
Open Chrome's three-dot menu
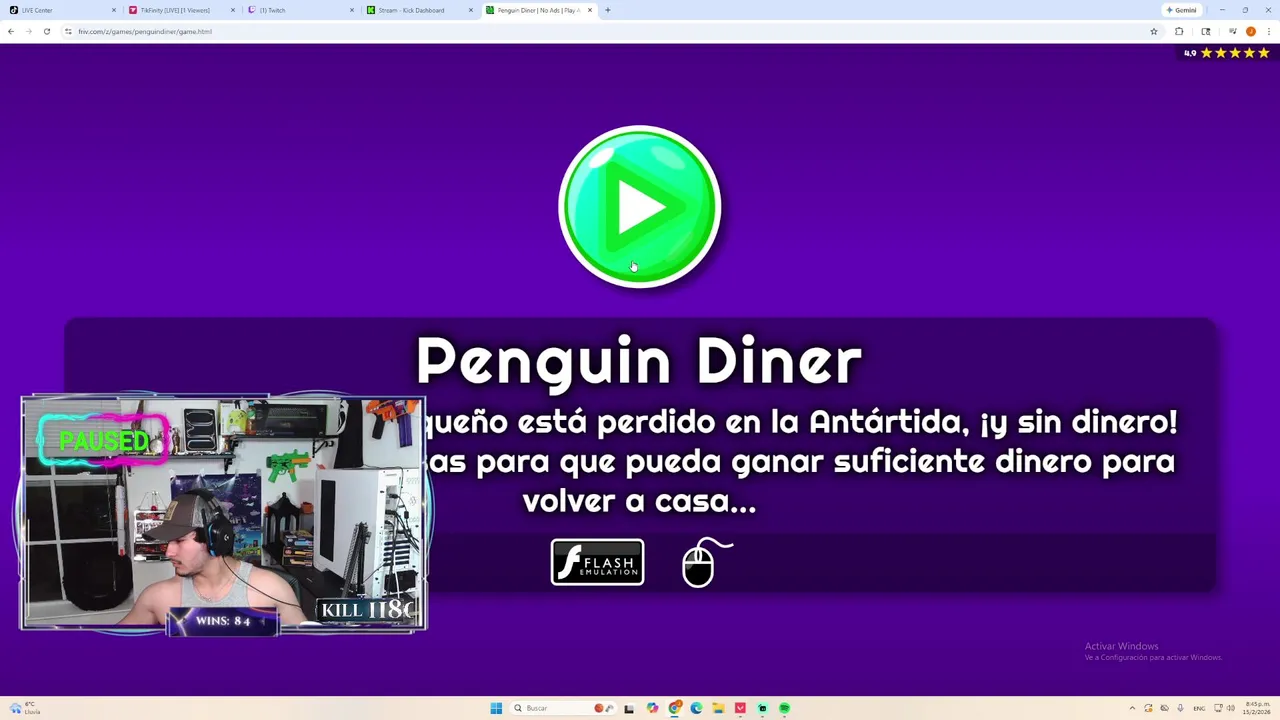click(x=1269, y=31)
